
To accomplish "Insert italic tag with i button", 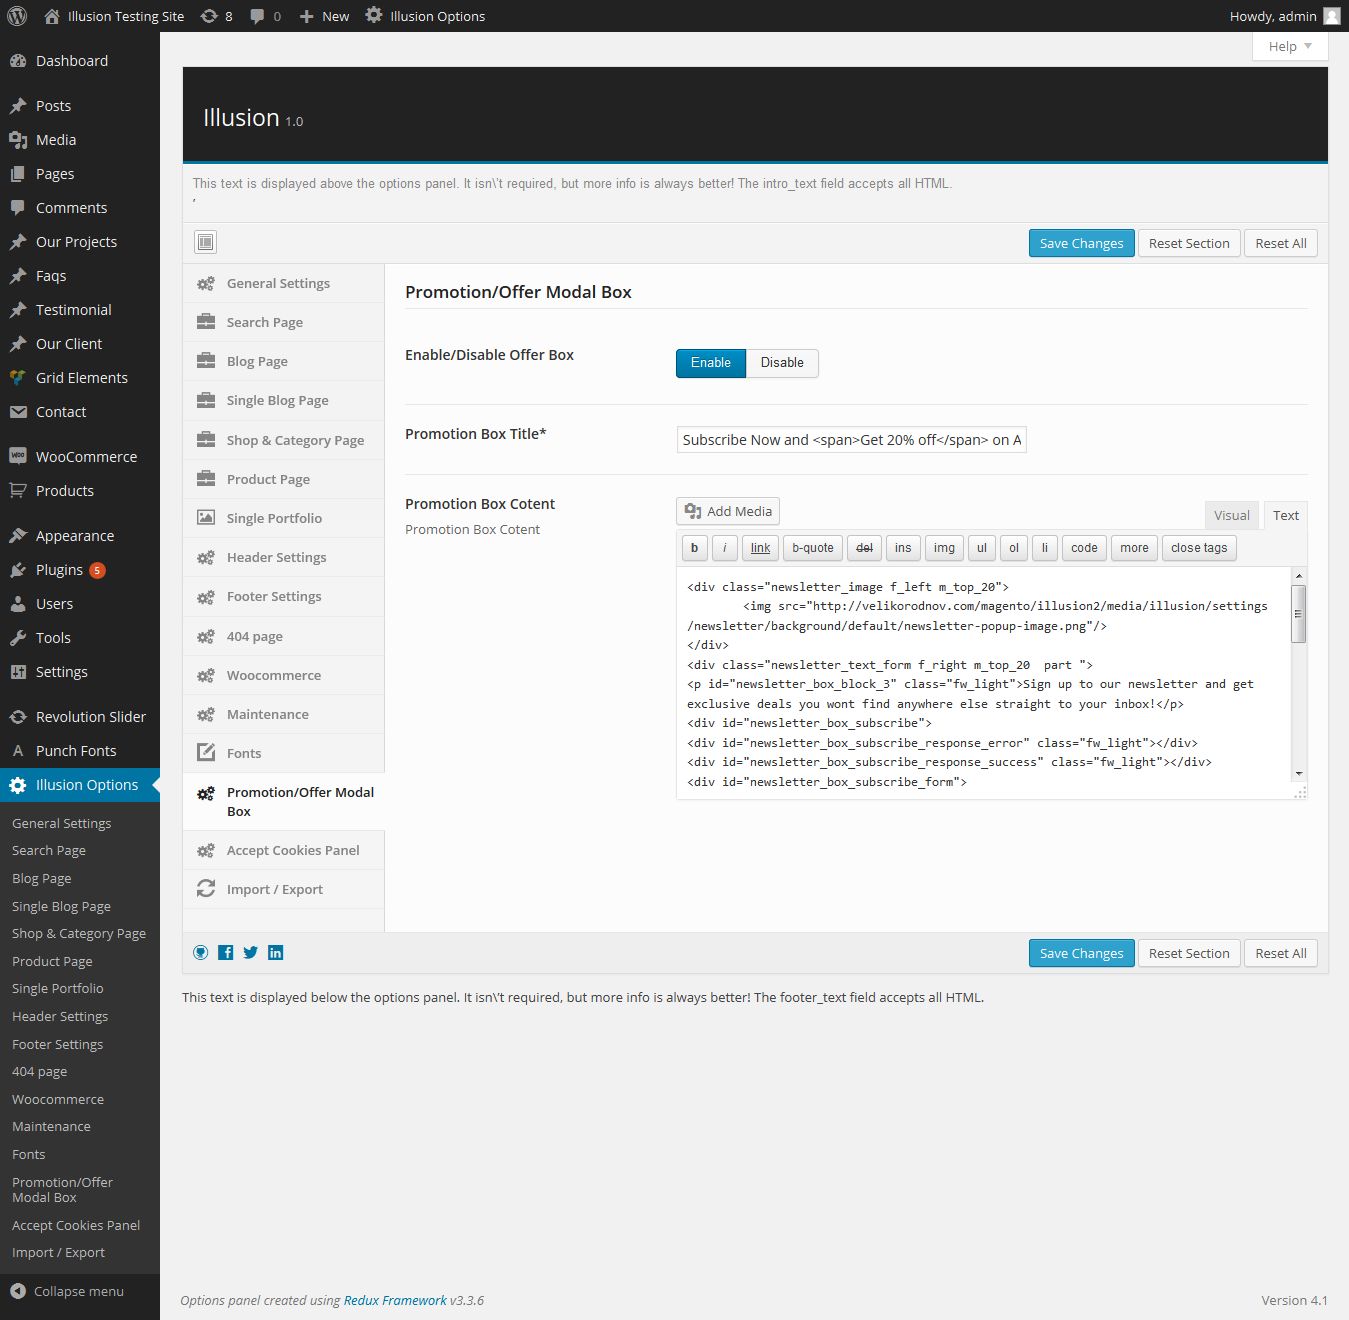I will pyautogui.click(x=725, y=548).
